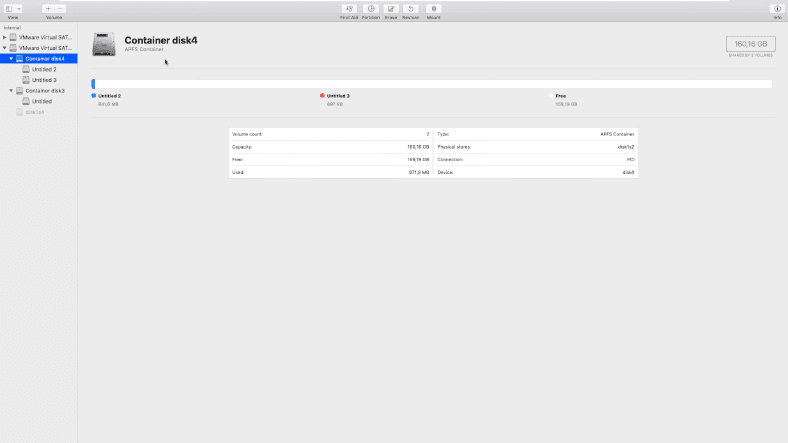Click the Device row label

point(445,172)
